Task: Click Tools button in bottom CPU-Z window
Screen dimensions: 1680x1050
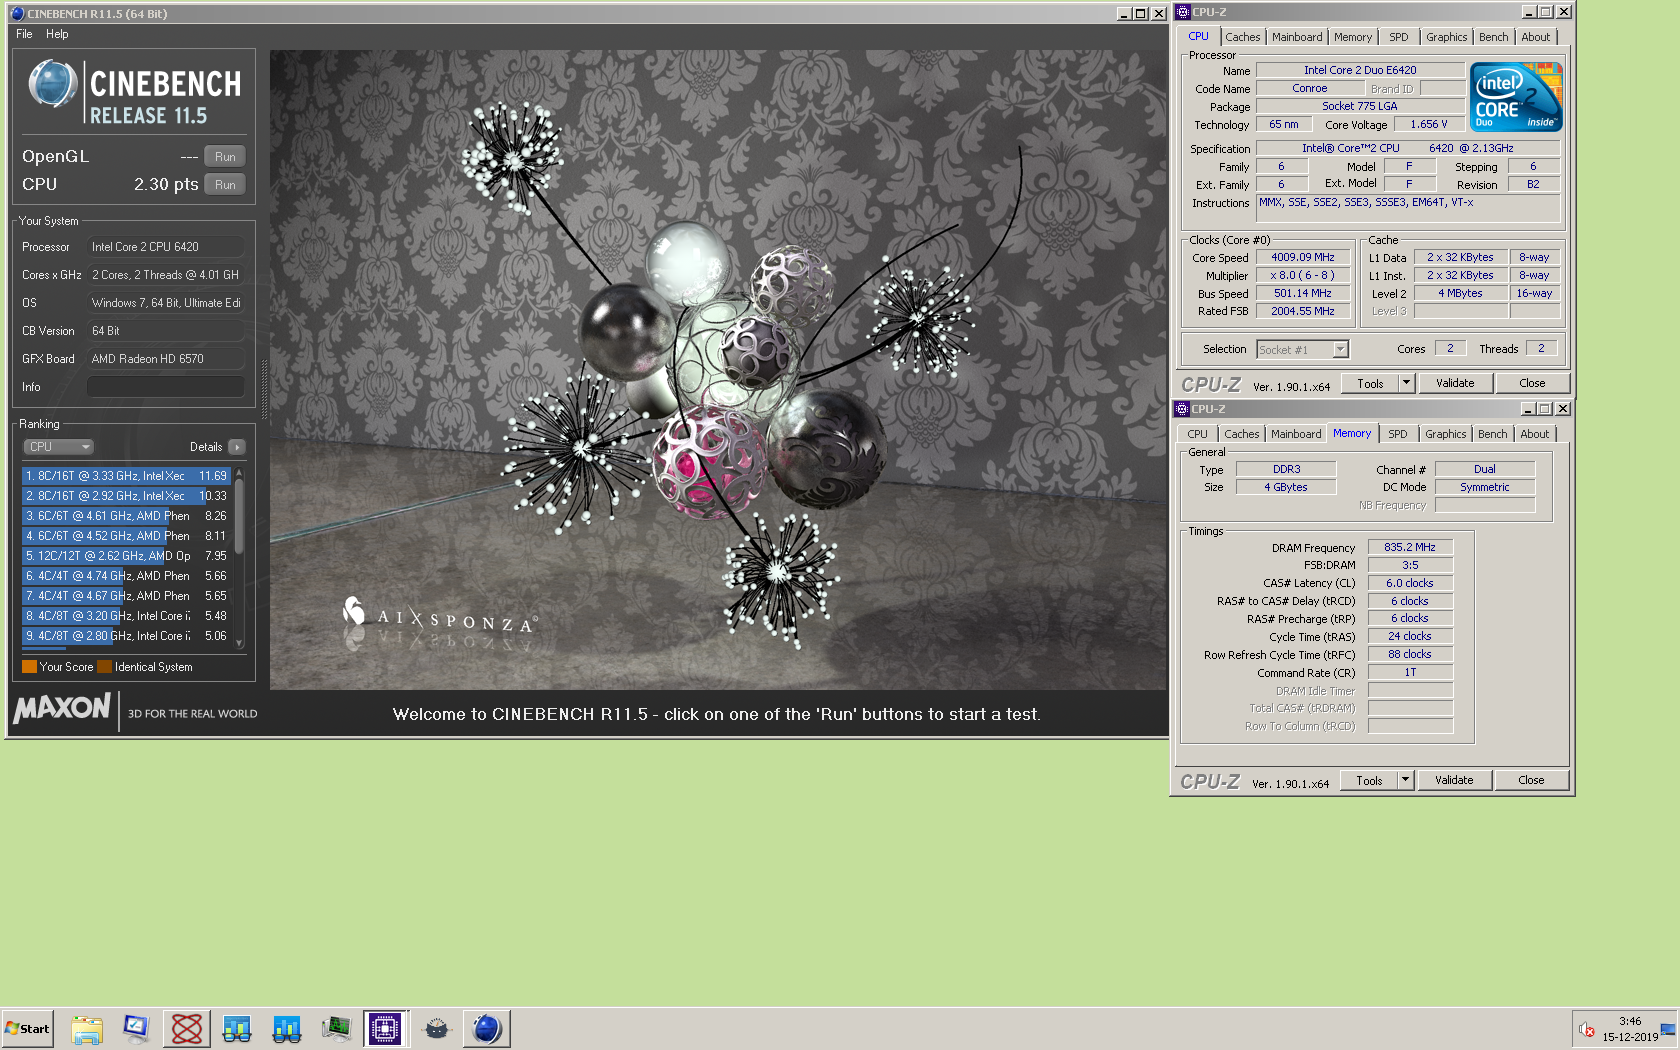Action: [x=1369, y=781]
